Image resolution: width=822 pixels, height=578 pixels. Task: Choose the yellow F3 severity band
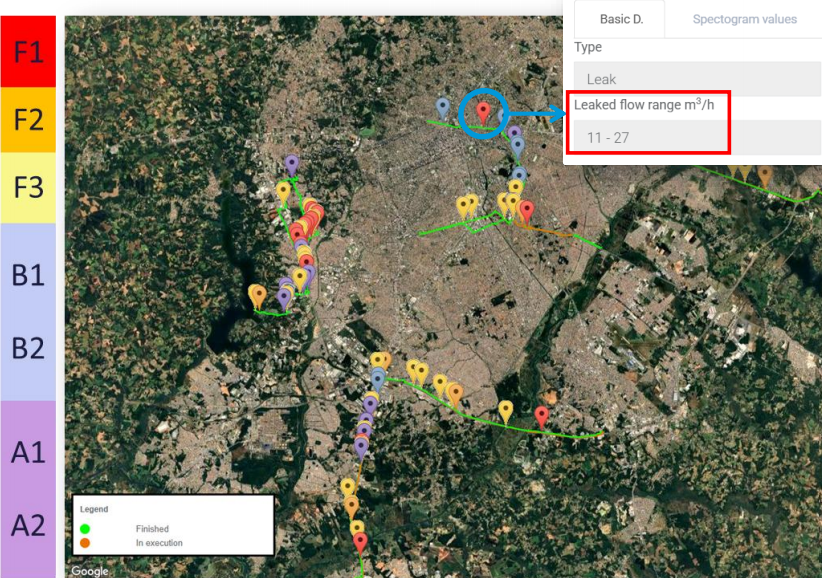tap(28, 187)
